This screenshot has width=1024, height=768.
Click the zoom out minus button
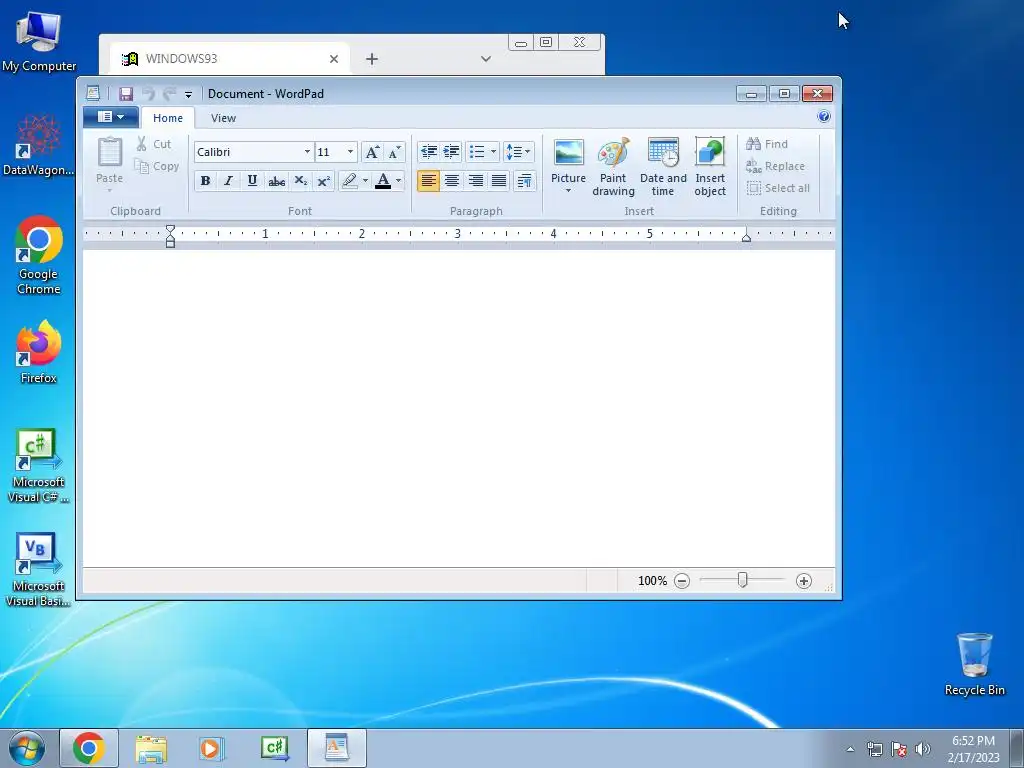[x=682, y=581]
